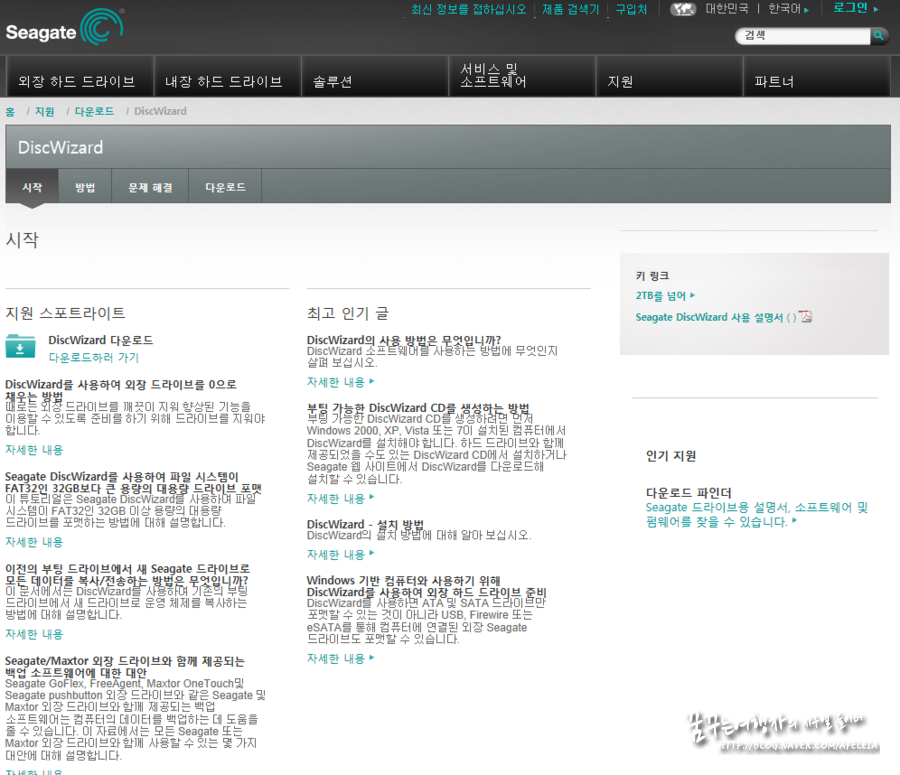
Task: Open 자세한 내용 under the bootable CD article
Action: point(340,498)
